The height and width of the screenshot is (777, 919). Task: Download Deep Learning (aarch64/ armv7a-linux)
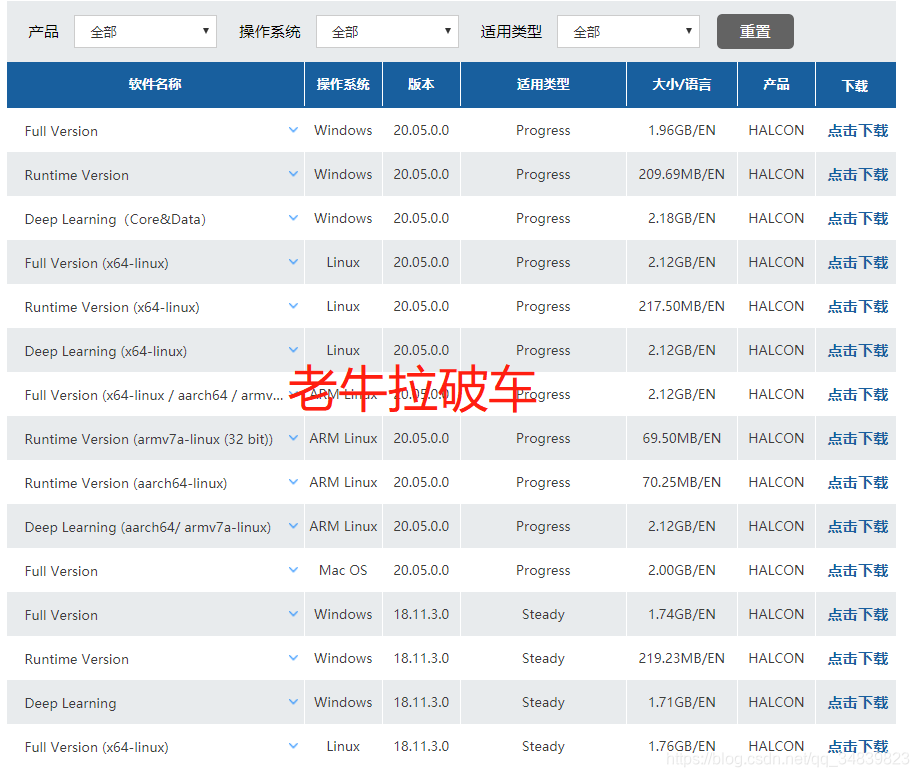click(857, 526)
